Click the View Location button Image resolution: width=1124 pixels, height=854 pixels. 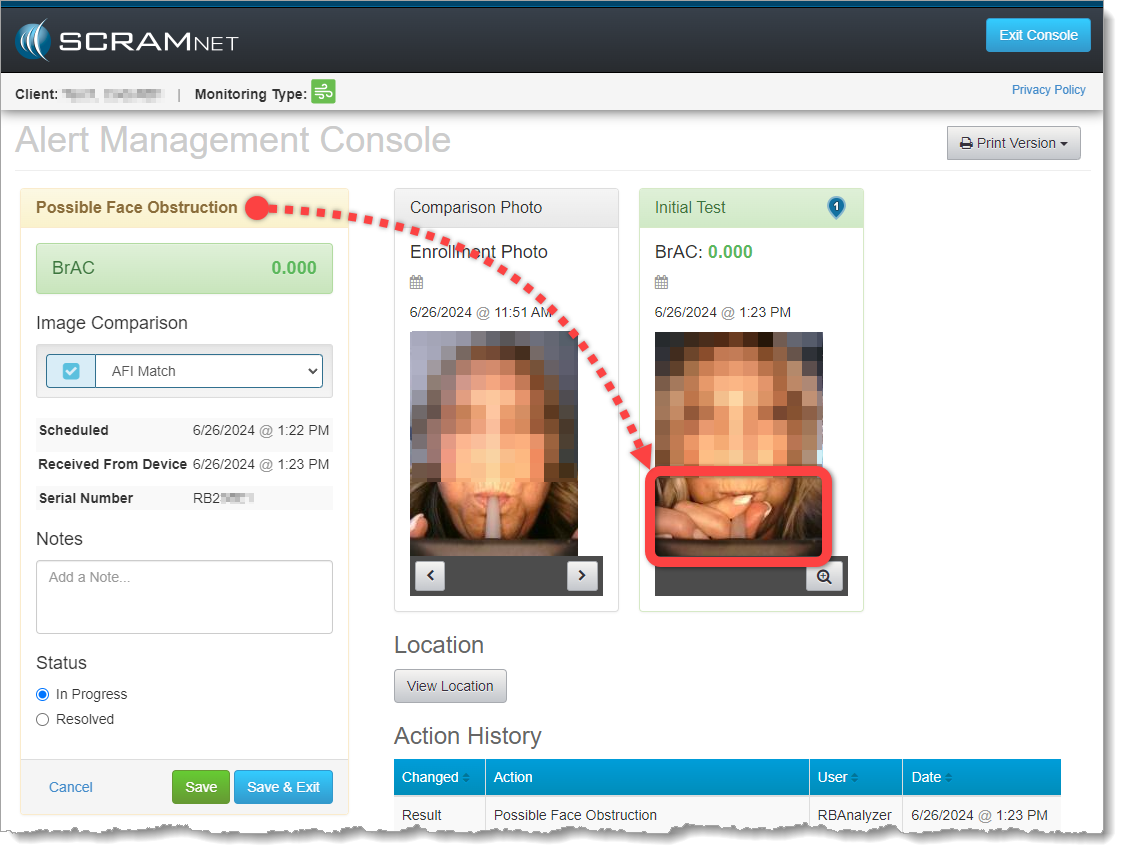click(x=450, y=686)
